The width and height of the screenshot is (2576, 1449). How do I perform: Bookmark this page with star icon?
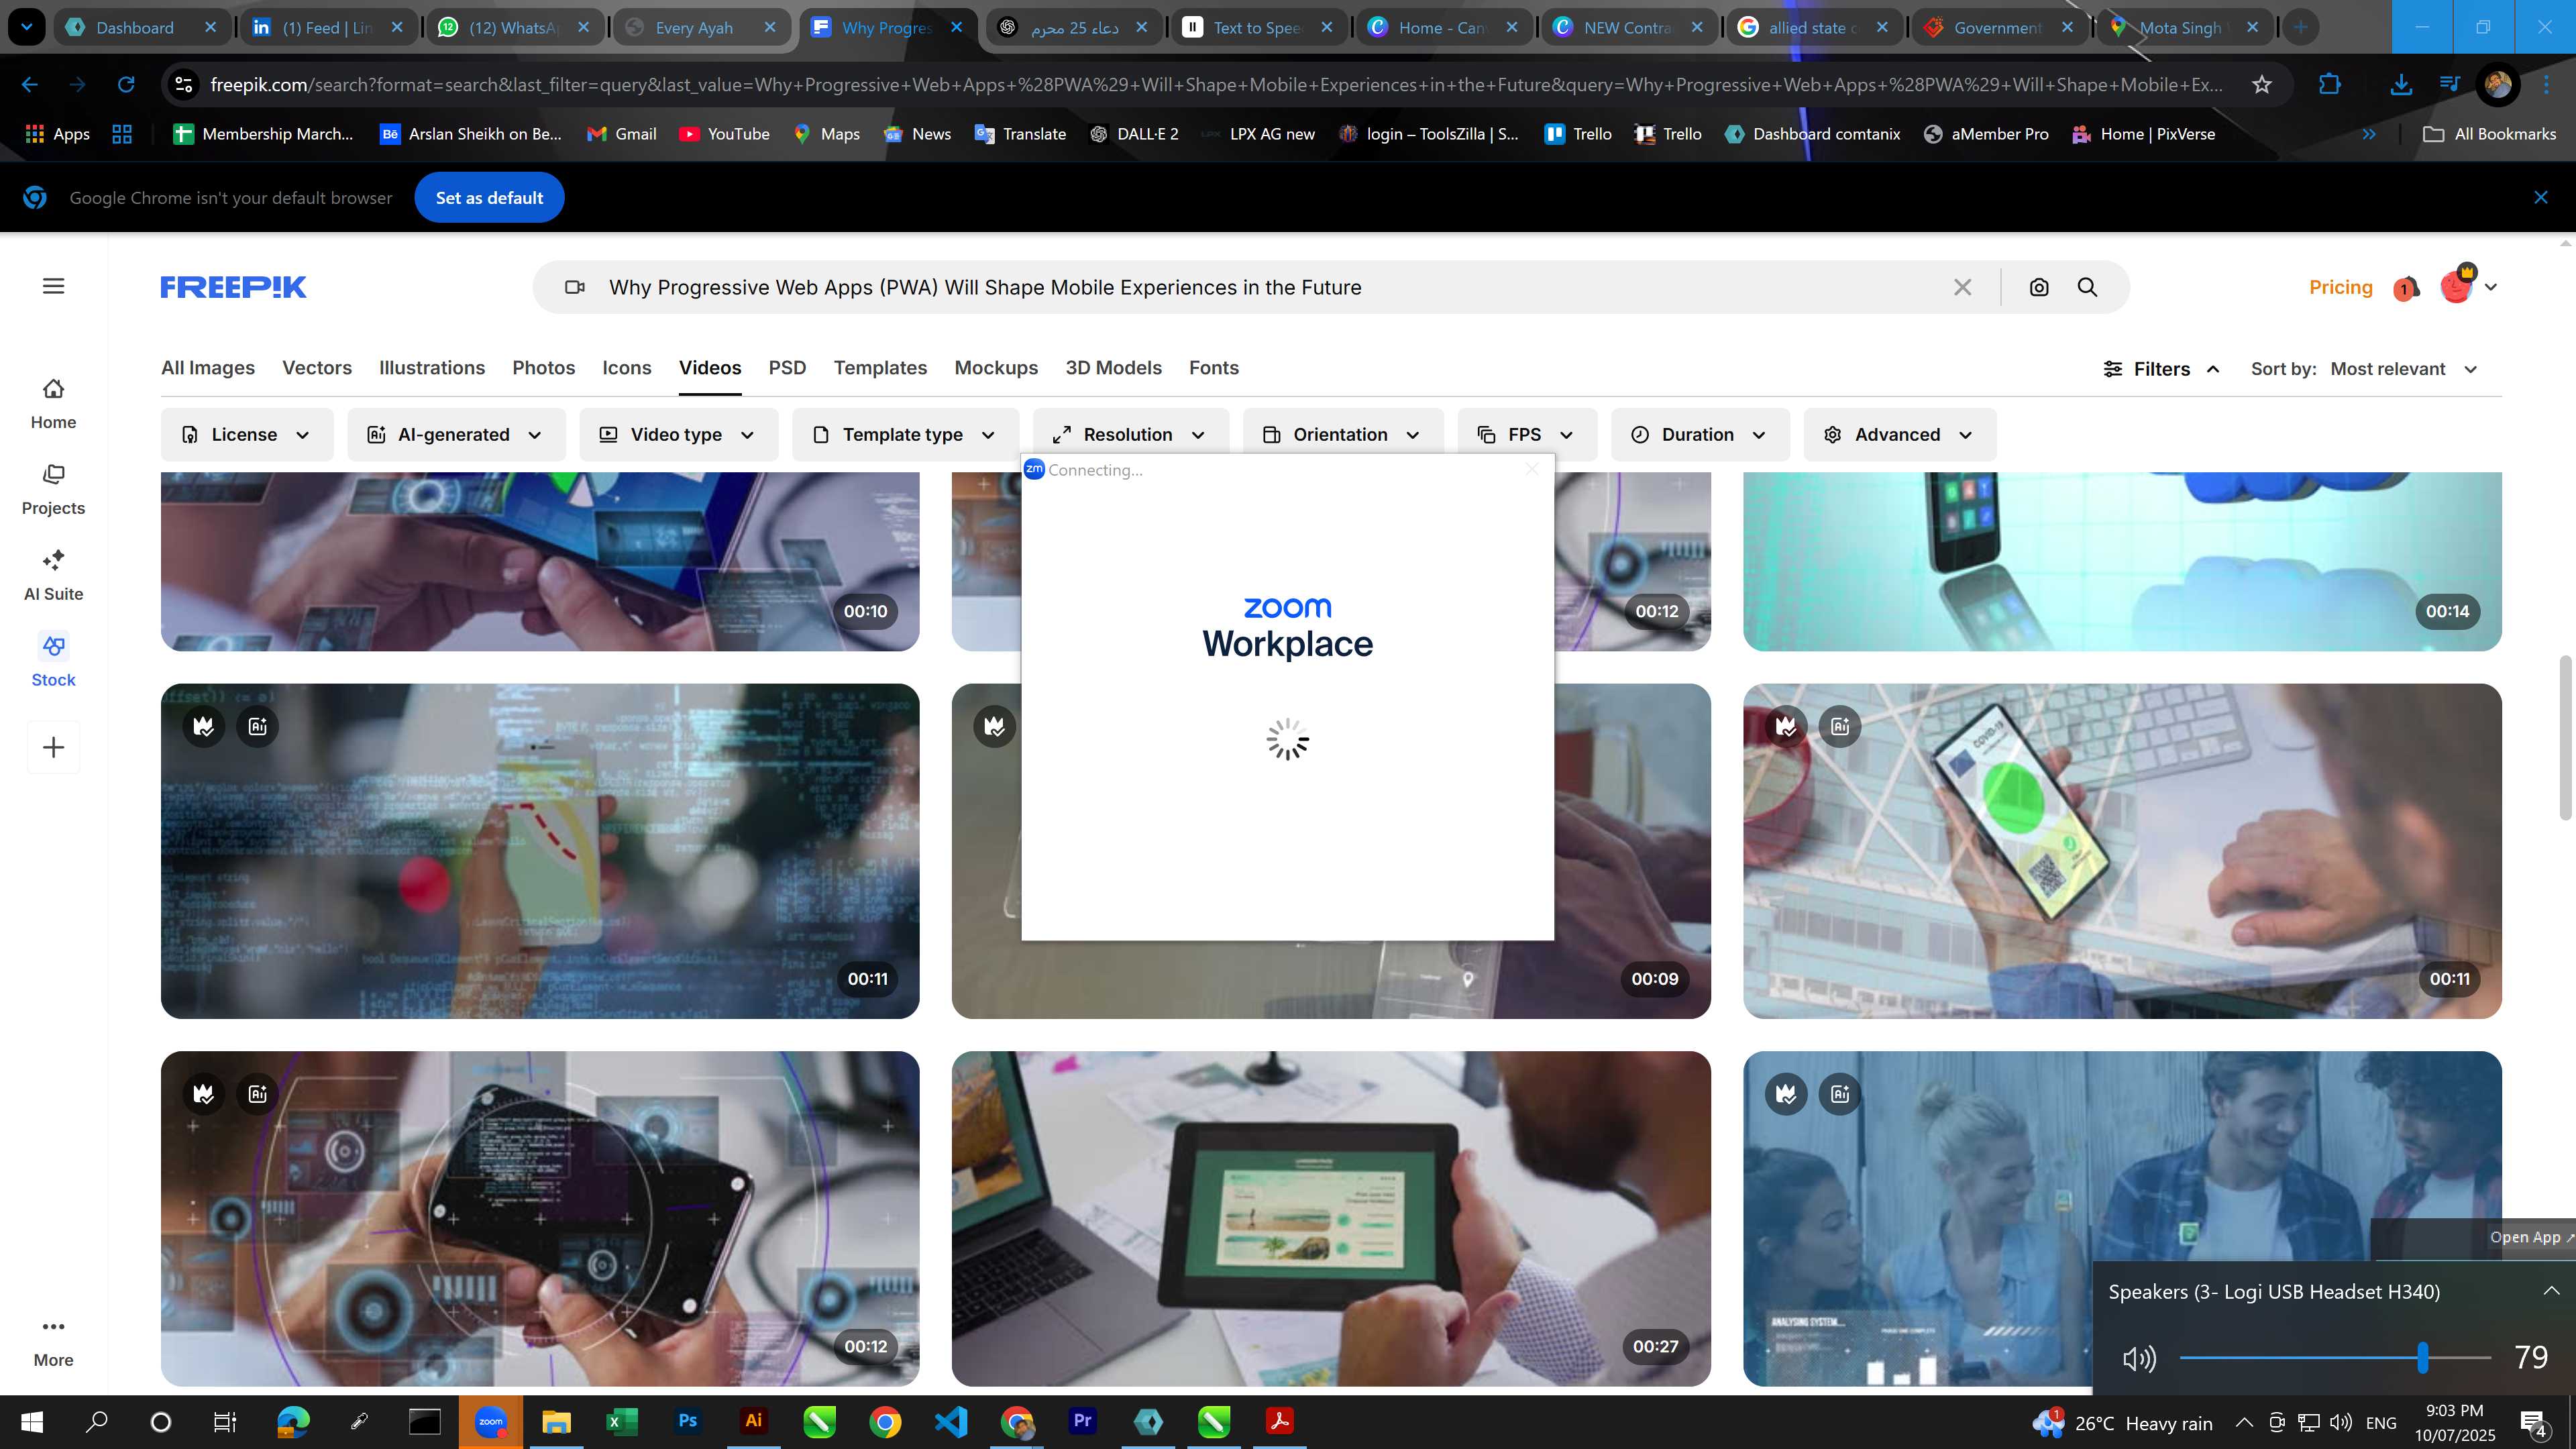(x=2262, y=85)
